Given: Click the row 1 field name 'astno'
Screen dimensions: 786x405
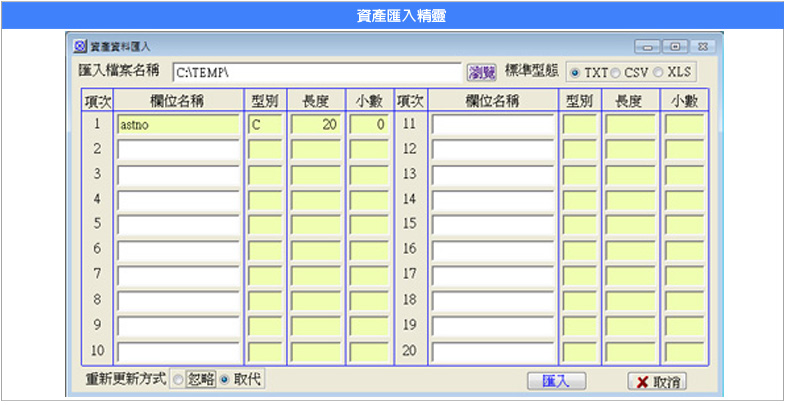Looking at the screenshot, I should click(x=178, y=124).
